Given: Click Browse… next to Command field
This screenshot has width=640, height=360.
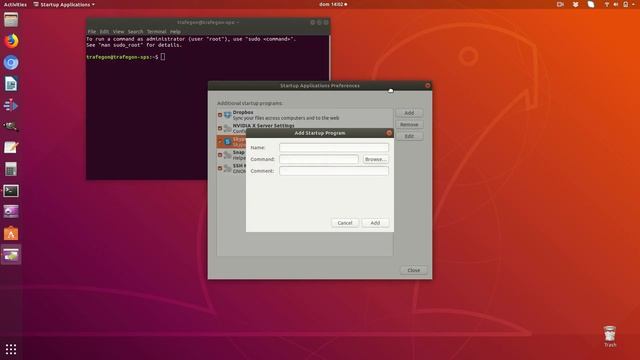Looking at the screenshot, I should pos(376,159).
